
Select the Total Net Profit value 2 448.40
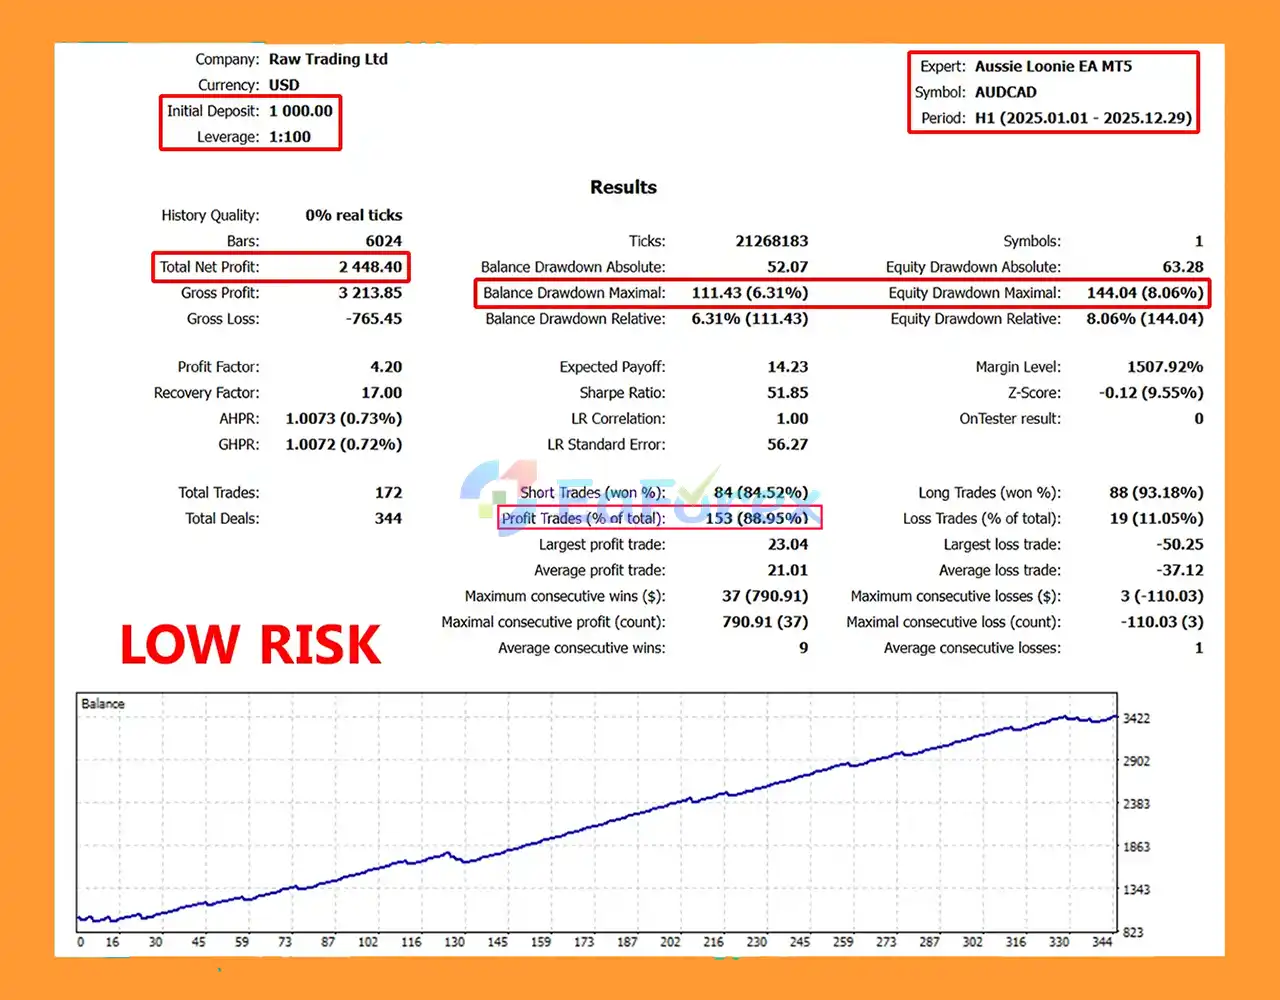[x=370, y=267]
